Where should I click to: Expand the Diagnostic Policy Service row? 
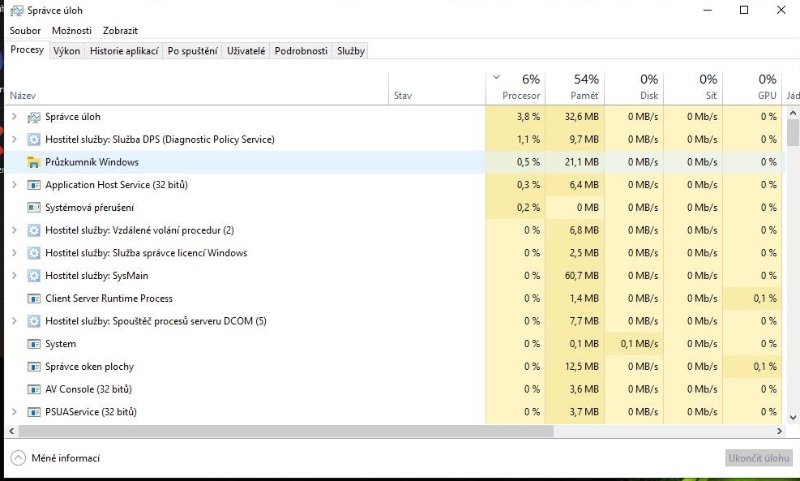point(14,139)
